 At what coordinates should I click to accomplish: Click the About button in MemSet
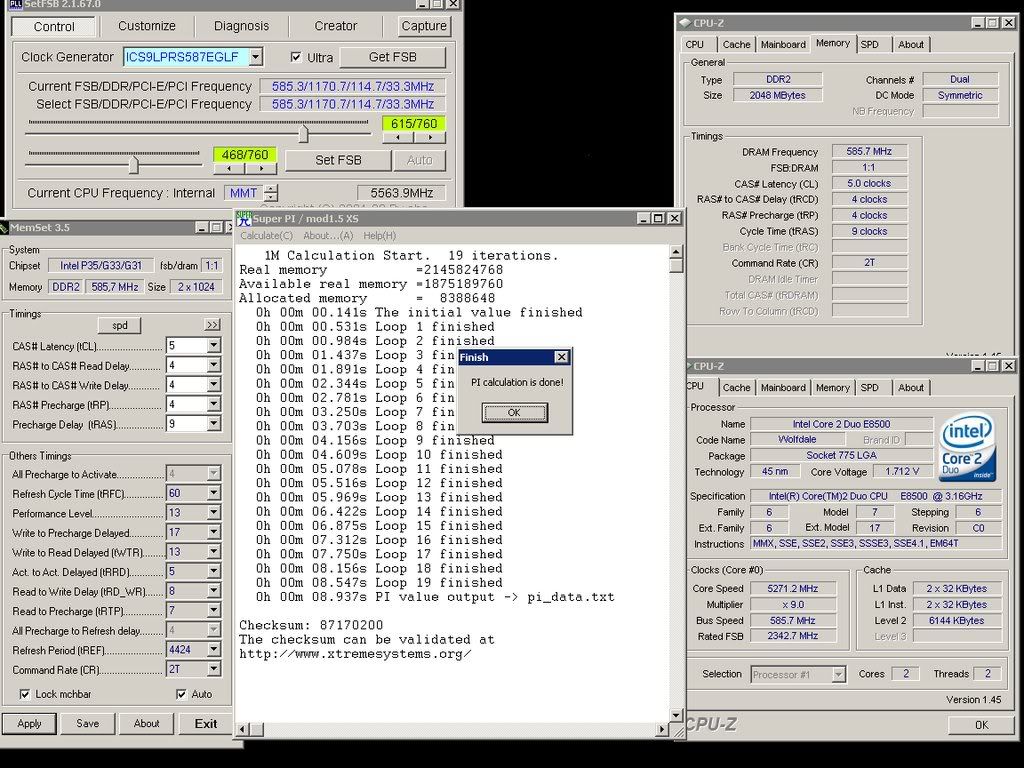point(146,724)
